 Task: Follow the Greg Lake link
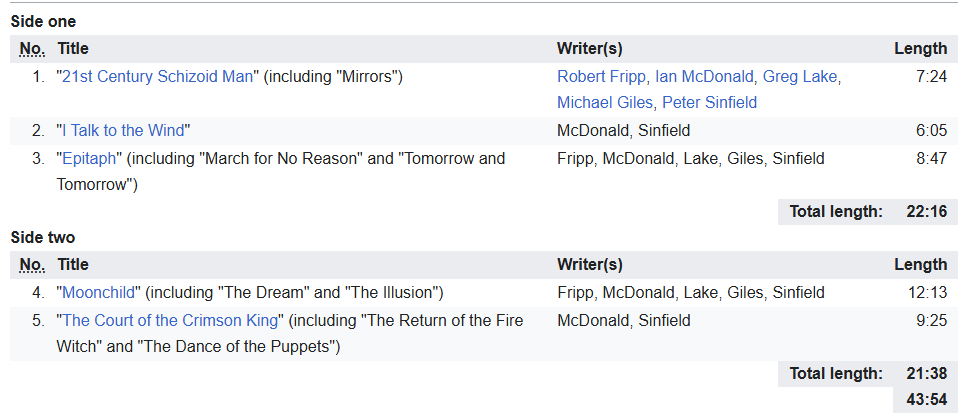pos(803,77)
